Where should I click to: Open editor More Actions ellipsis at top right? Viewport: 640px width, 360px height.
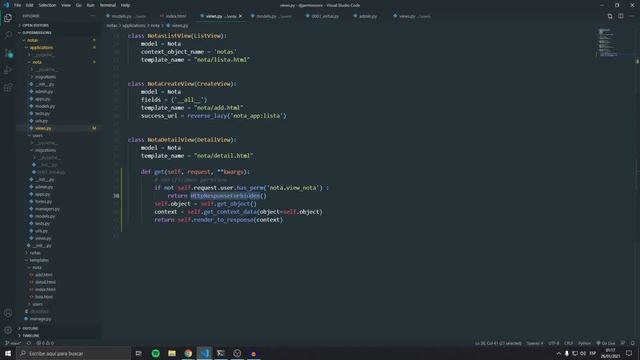click(631, 16)
